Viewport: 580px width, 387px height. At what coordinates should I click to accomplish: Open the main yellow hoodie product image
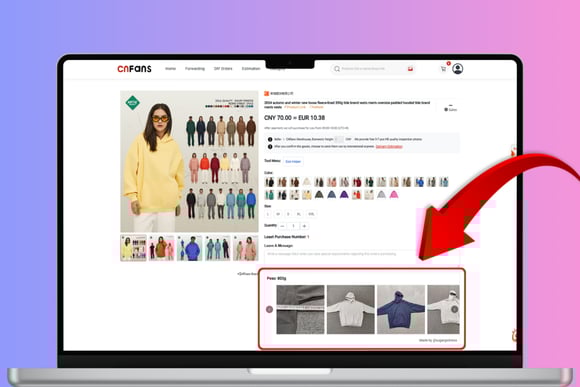pos(189,161)
